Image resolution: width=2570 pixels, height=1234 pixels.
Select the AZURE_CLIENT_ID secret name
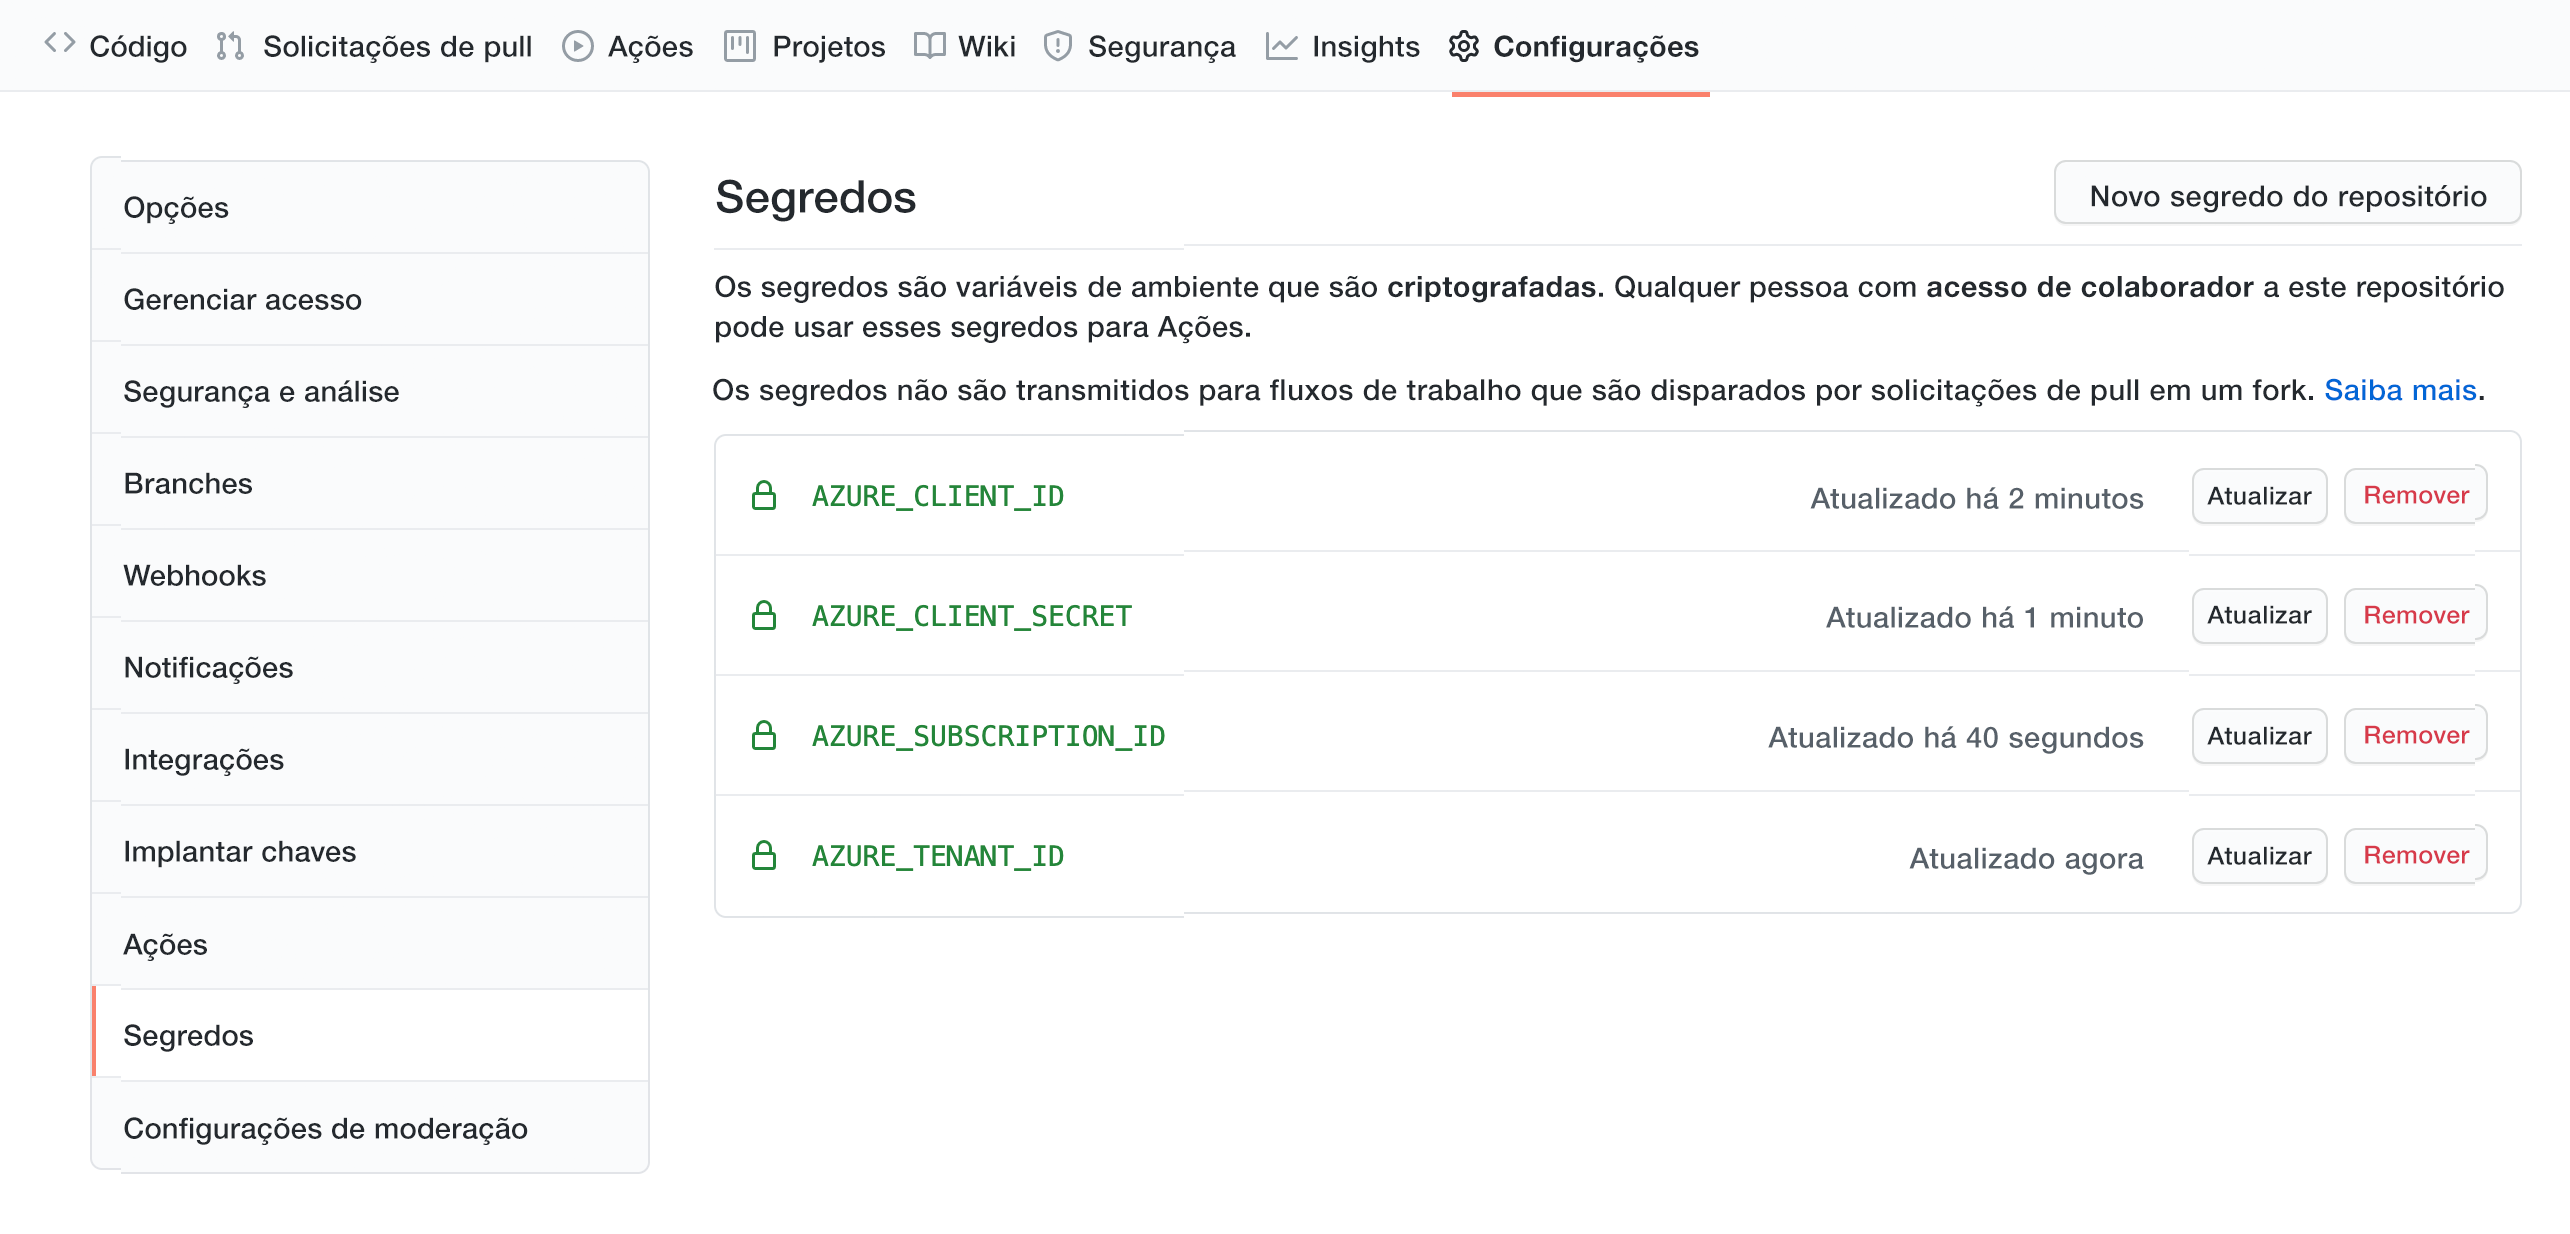(x=937, y=496)
